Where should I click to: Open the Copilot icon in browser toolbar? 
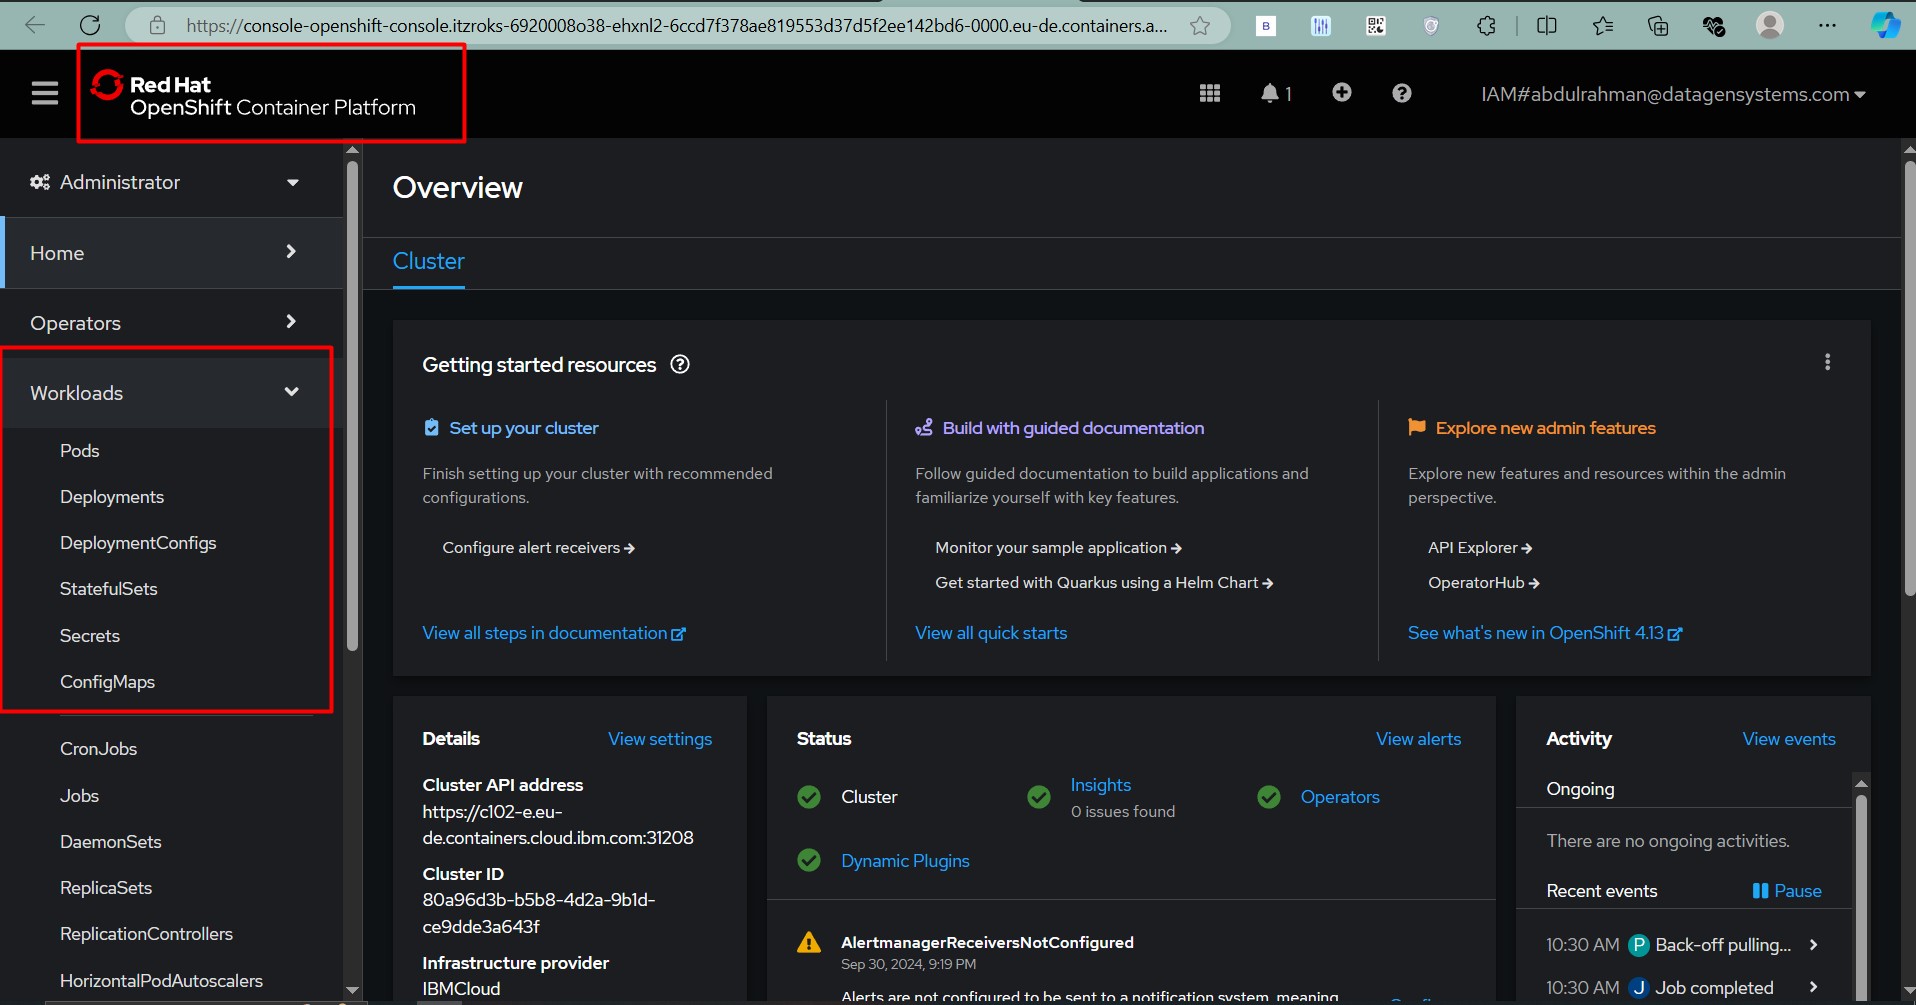[x=1886, y=25]
